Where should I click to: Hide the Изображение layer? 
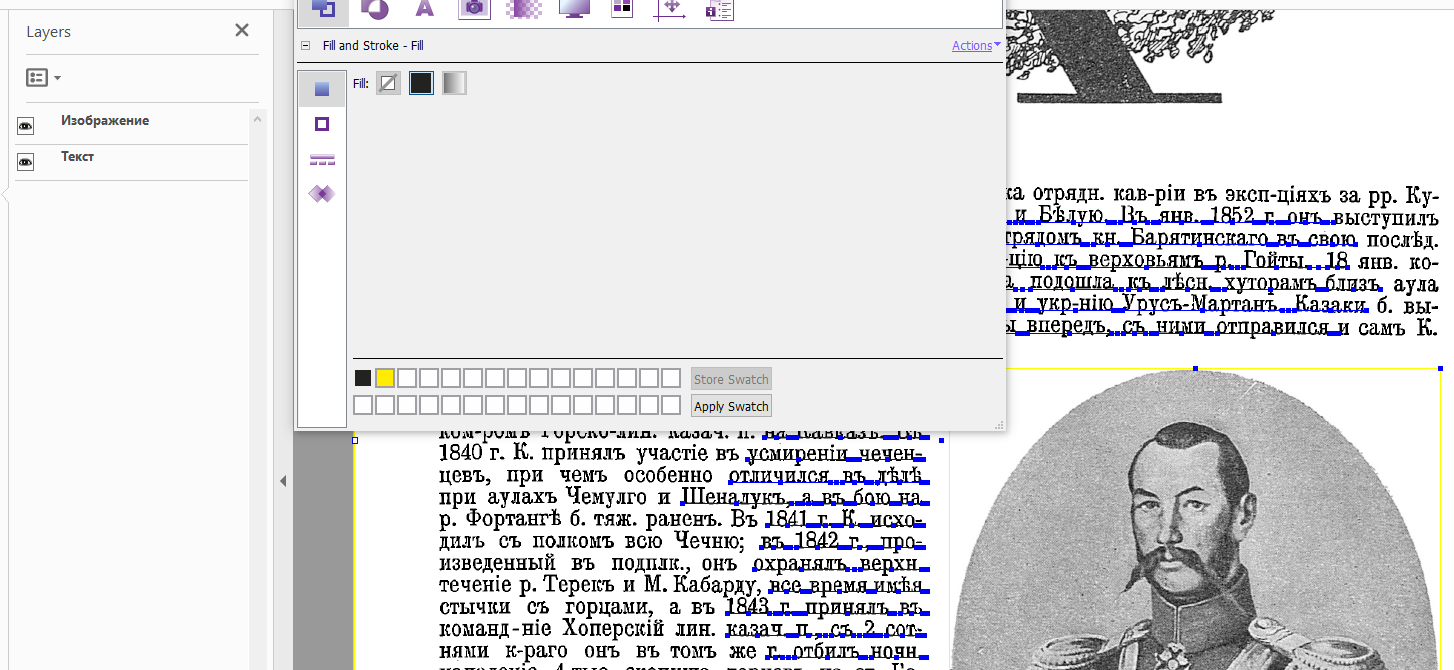[26, 126]
